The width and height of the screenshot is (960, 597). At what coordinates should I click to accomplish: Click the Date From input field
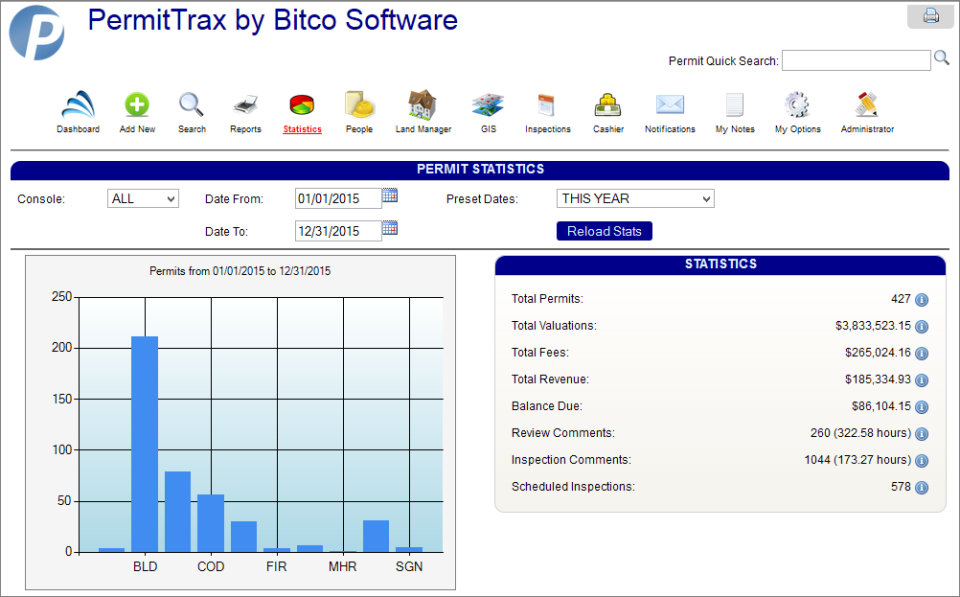[x=338, y=198]
